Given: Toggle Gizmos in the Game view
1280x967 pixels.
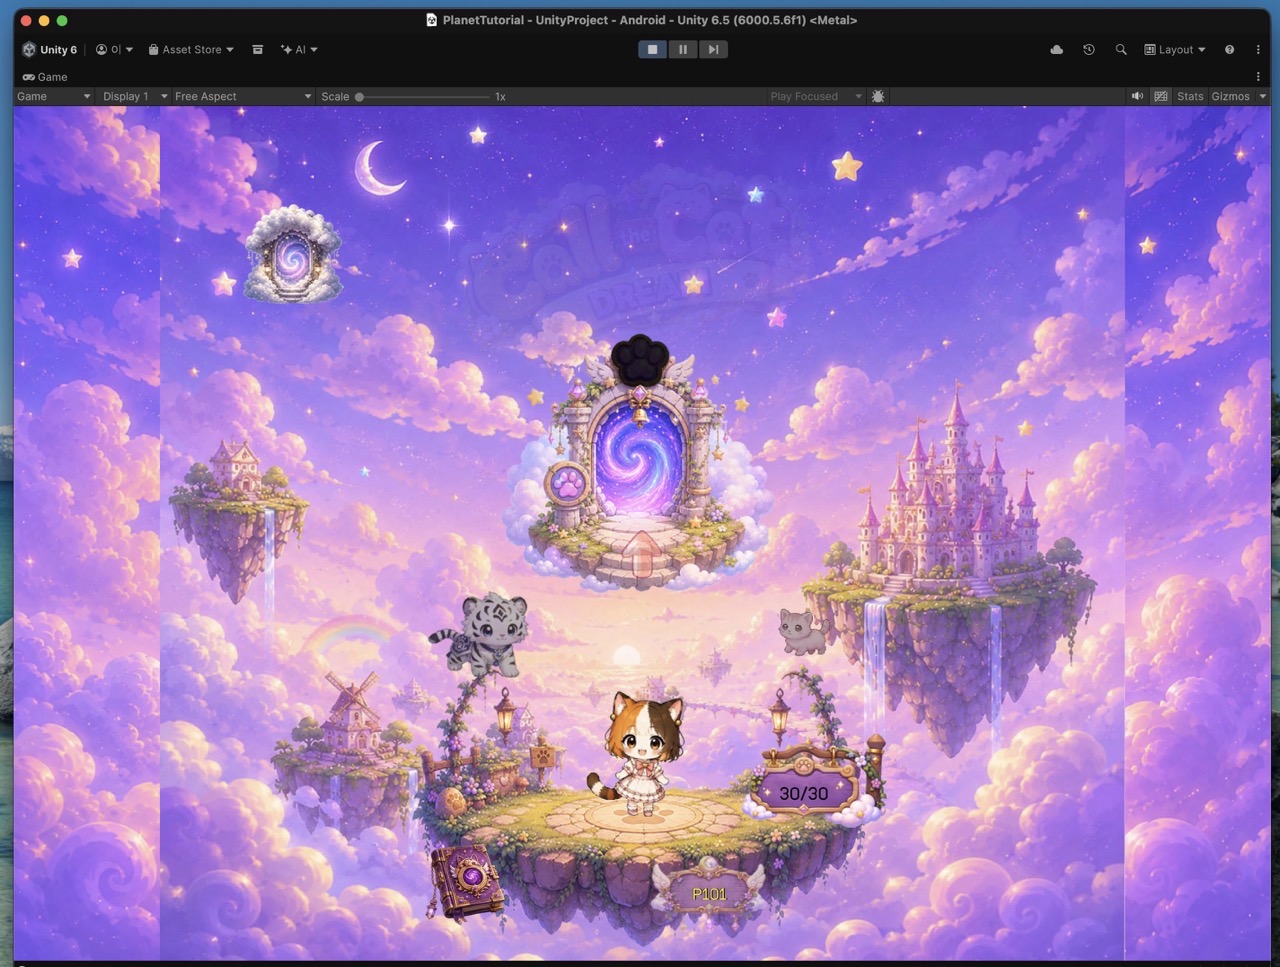Looking at the screenshot, I should (x=1230, y=96).
